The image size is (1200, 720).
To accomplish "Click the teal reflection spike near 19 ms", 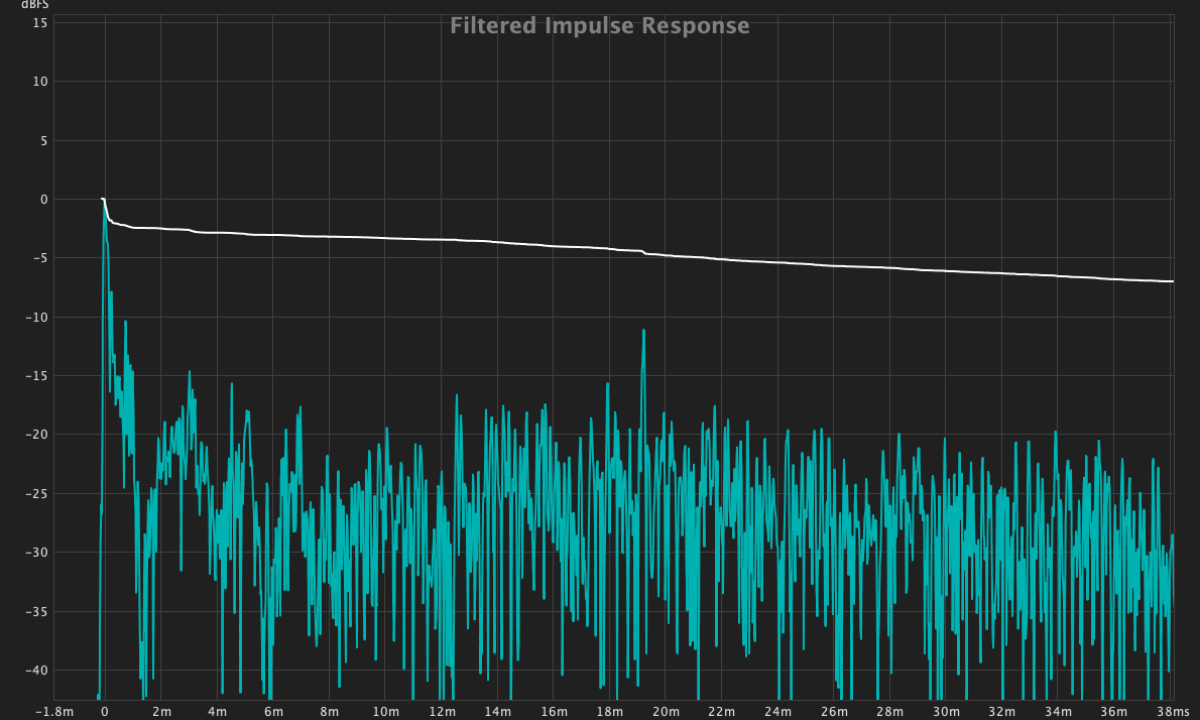I will coord(644,331).
